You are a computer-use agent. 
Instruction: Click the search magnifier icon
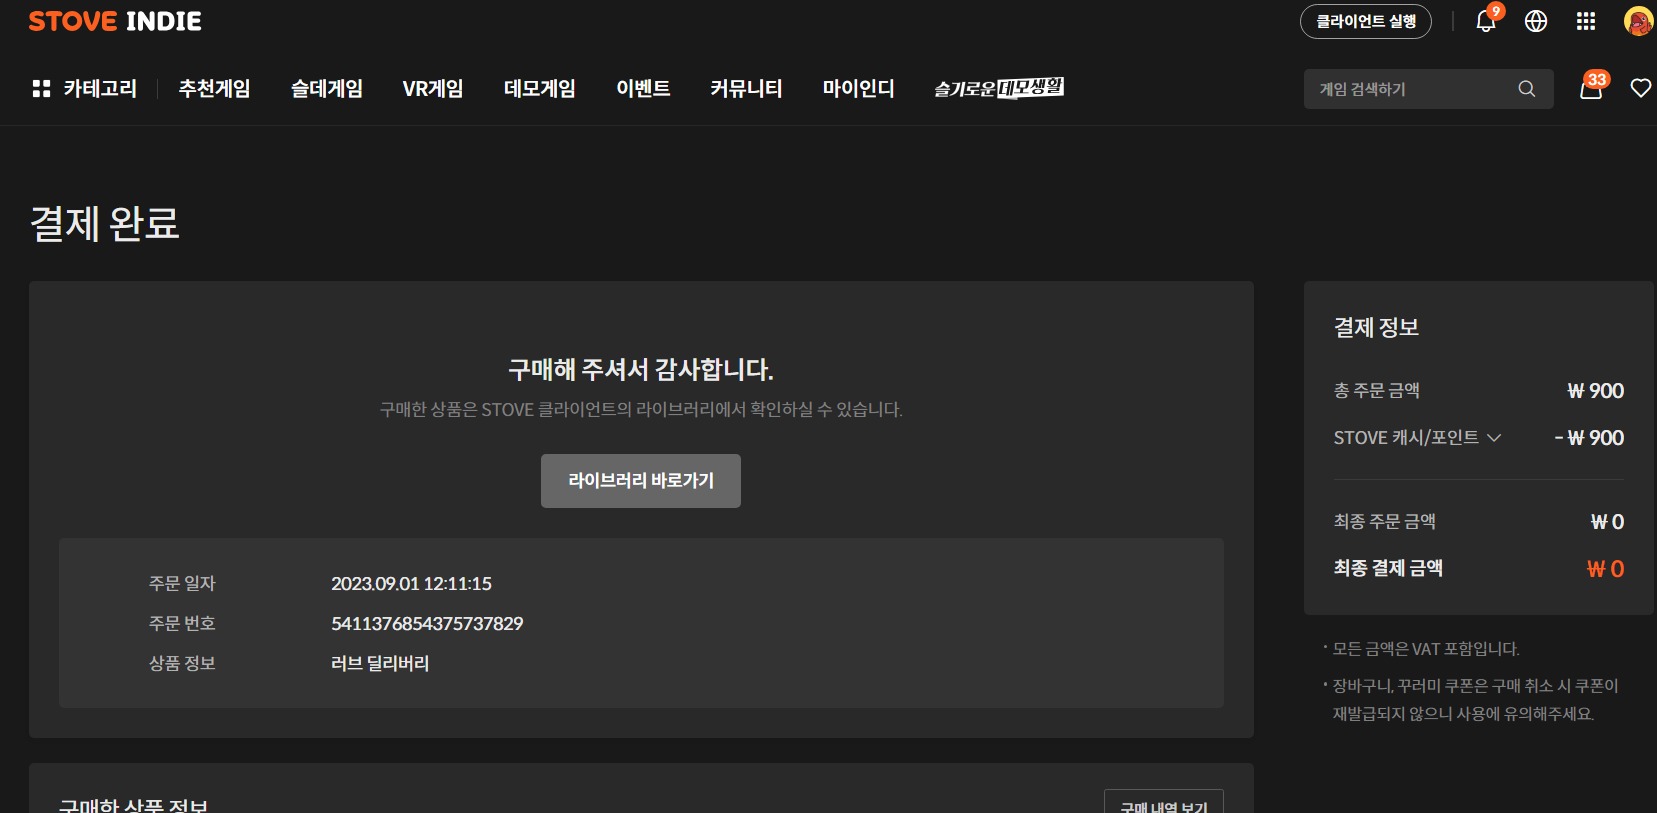click(x=1526, y=89)
